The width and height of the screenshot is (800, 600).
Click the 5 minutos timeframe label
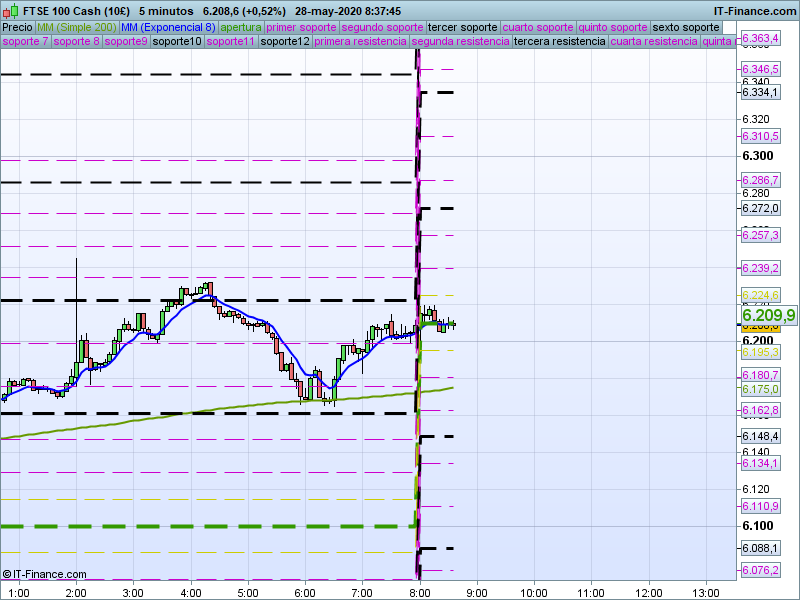(x=165, y=11)
